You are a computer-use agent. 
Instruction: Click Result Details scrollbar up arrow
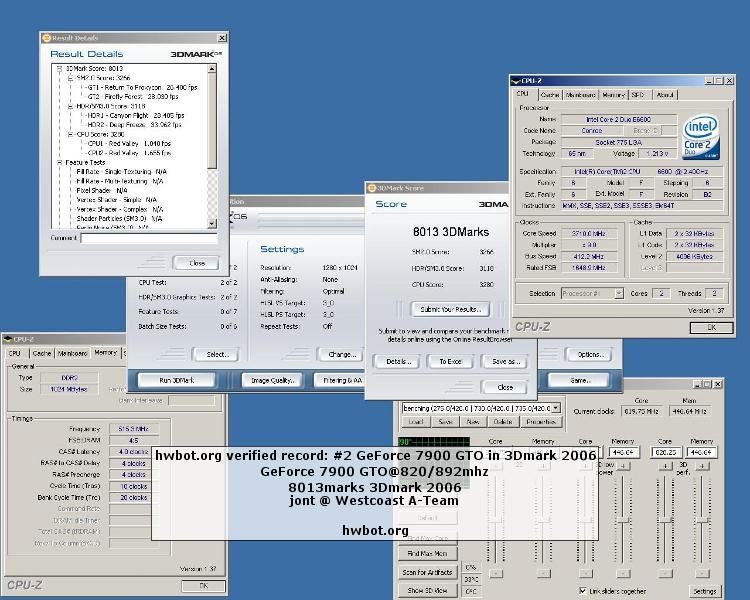pyautogui.click(x=212, y=69)
